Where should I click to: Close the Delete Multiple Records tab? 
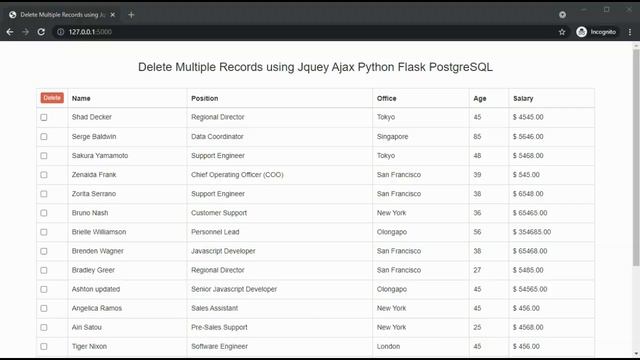113,15
